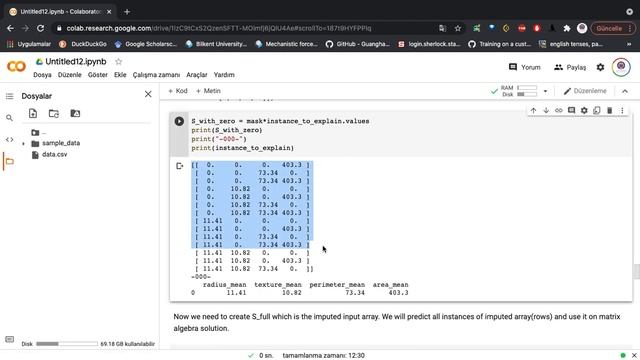This screenshot has height=360, width=640.
Task: Mount Google Drive icon
Action: click(75, 113)
